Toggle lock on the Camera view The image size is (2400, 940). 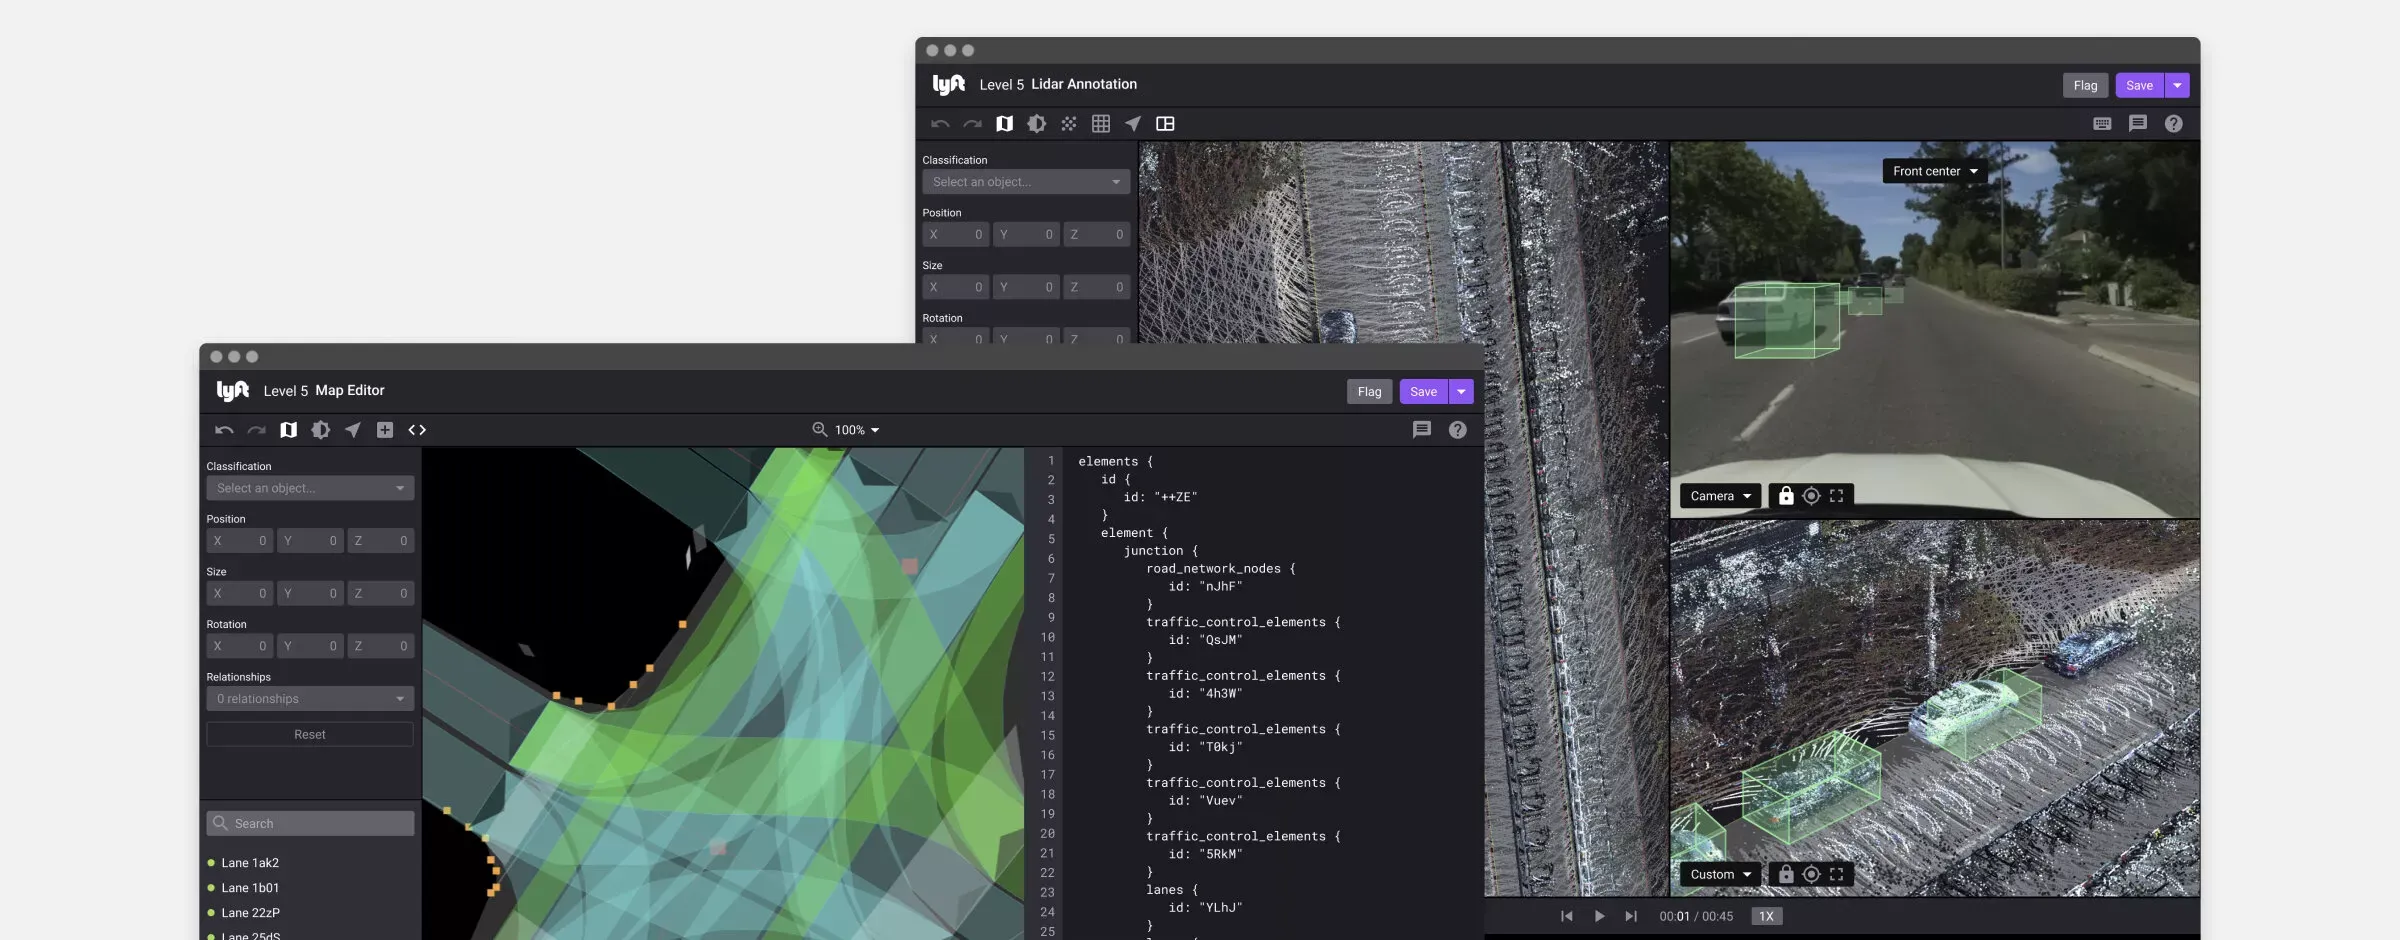pos(1786,496)
